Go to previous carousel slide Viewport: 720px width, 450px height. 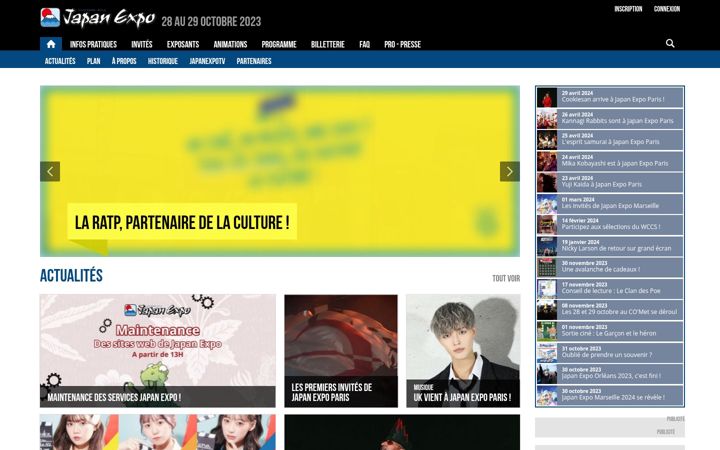pos(50,171)
